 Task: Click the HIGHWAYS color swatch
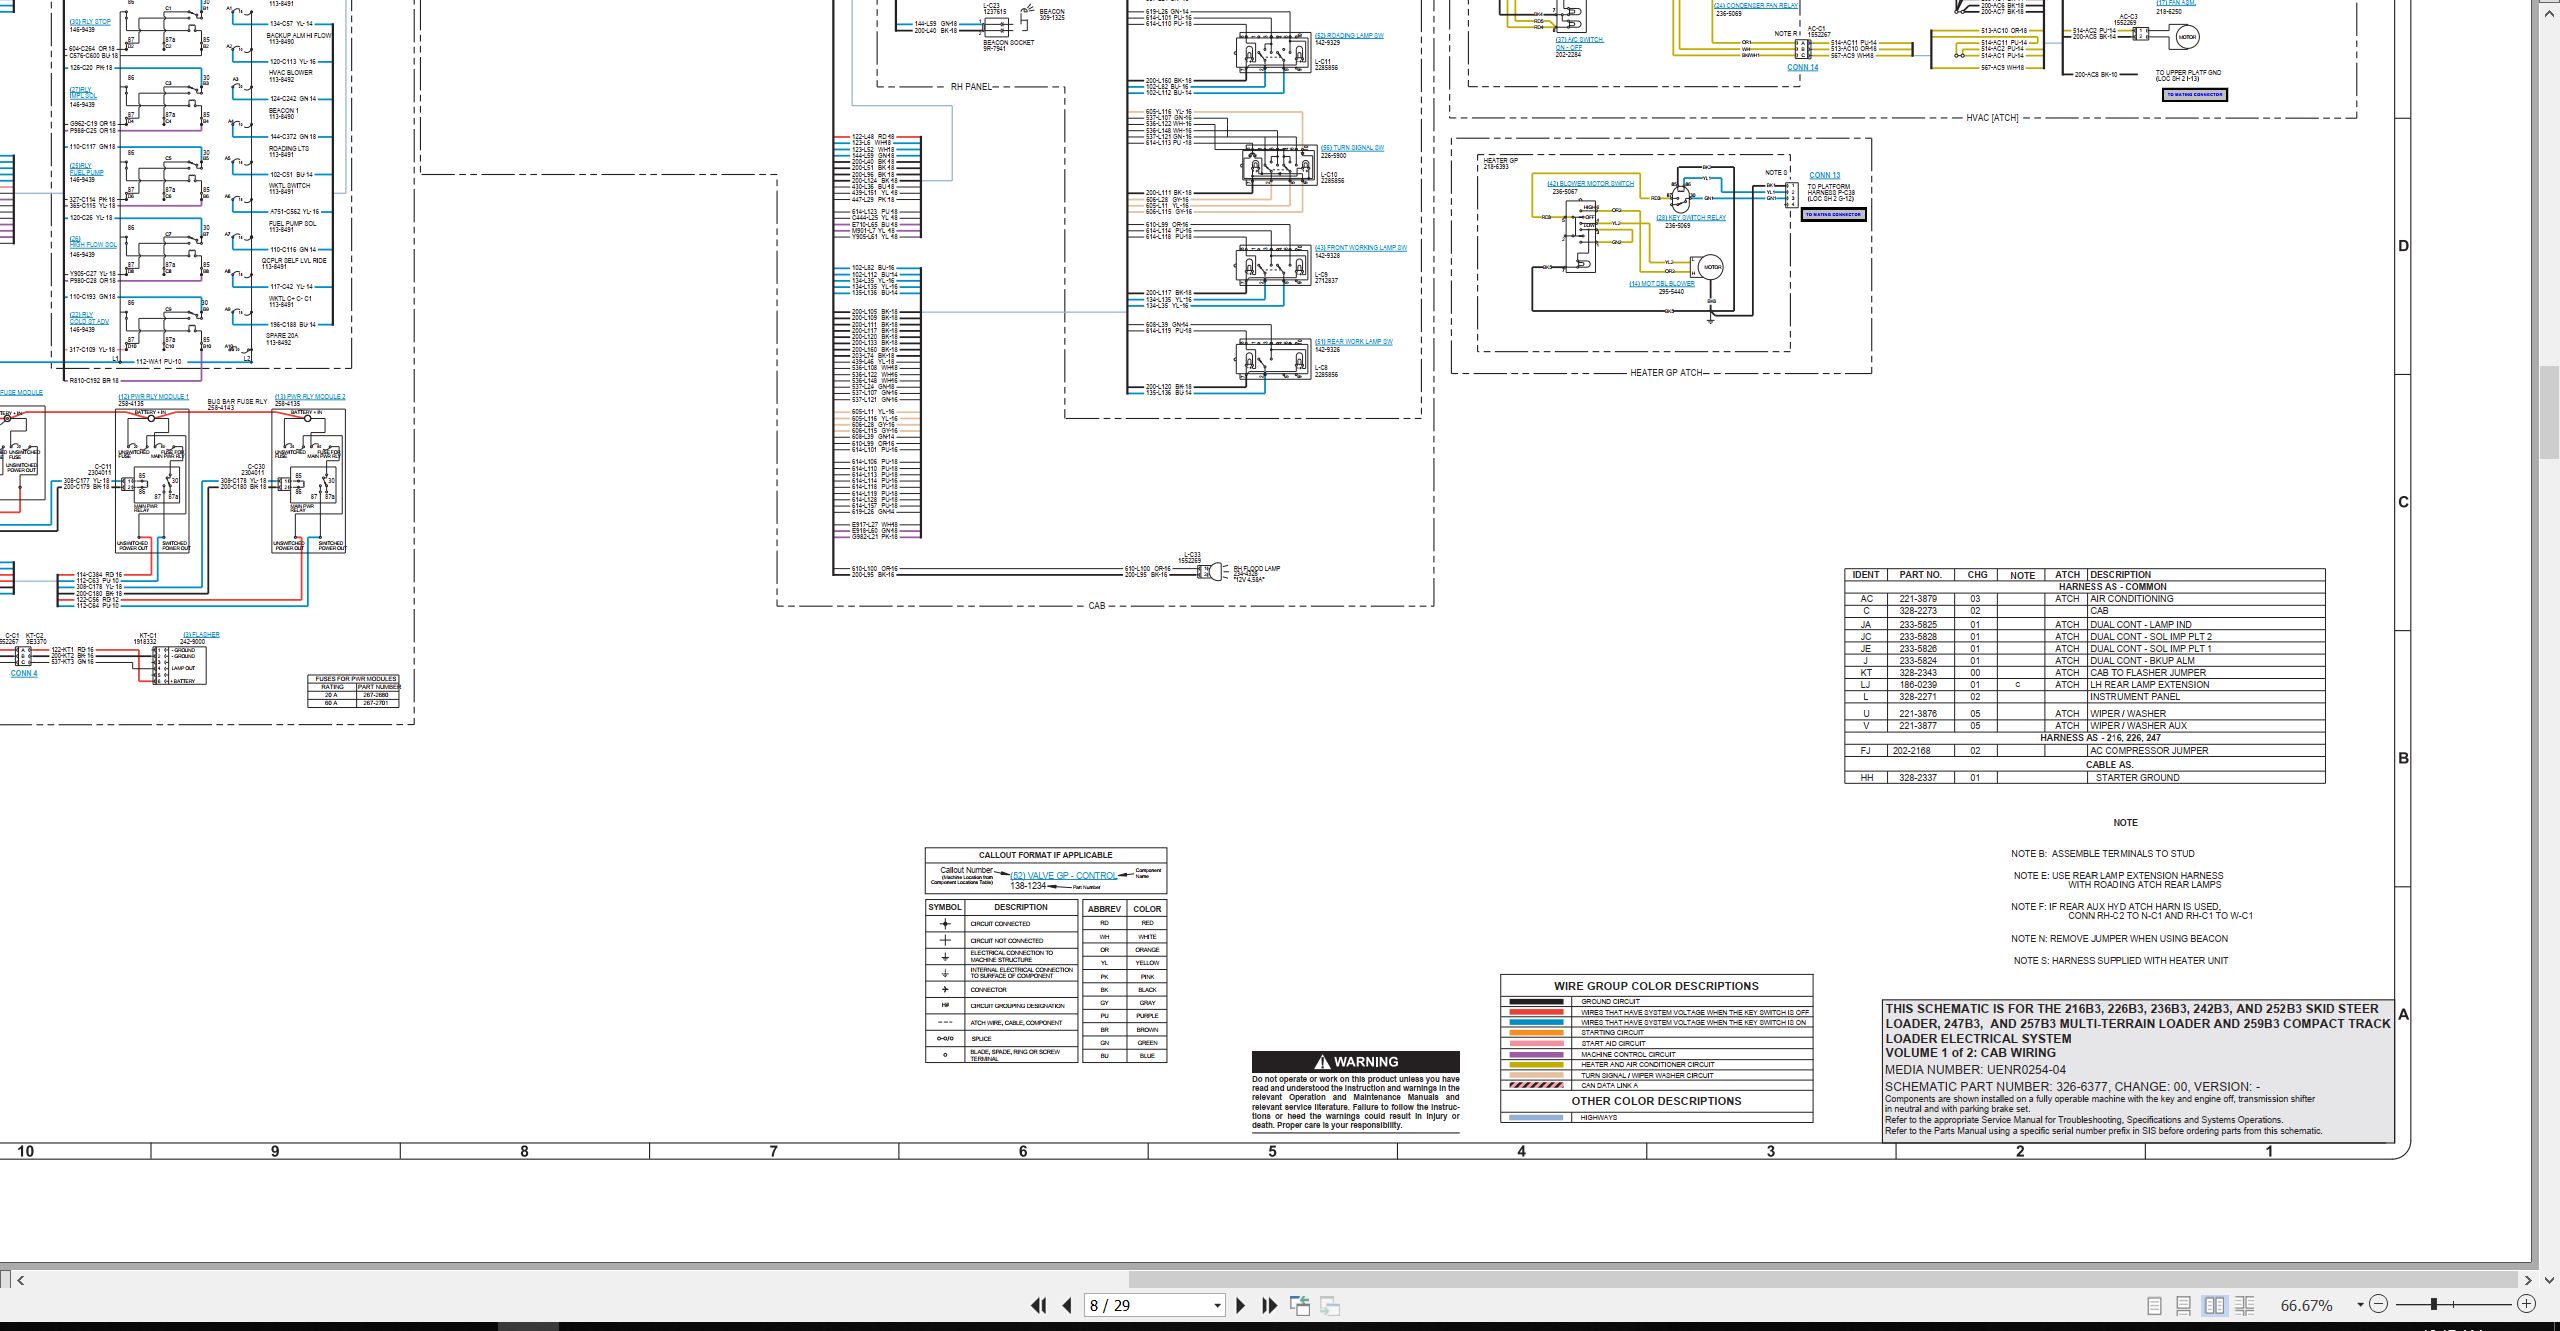click(1535, 1117)
